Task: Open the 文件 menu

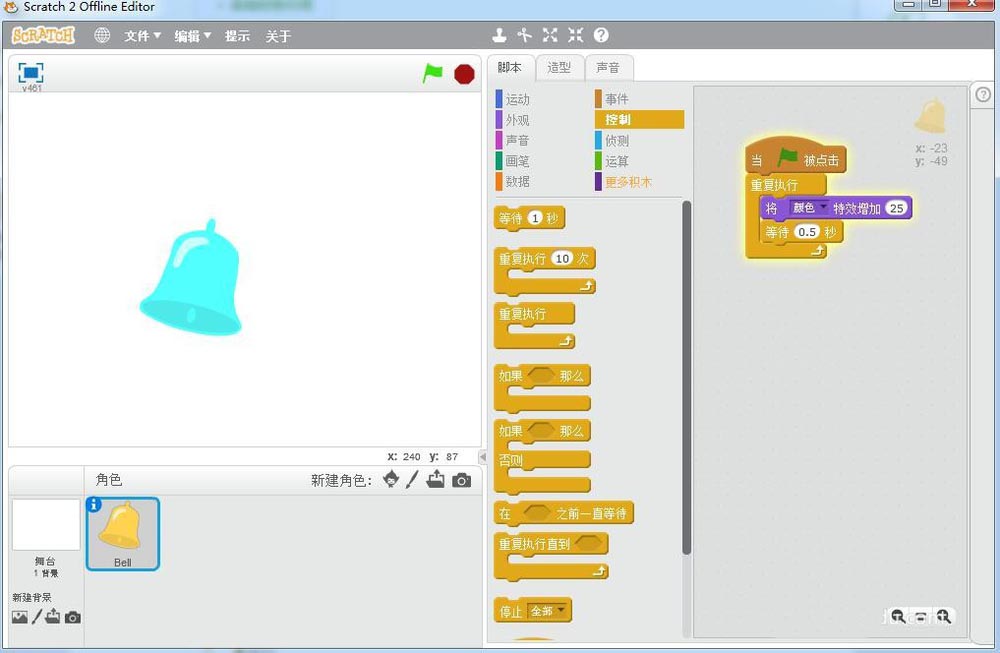Action: [x=140, y=34]
